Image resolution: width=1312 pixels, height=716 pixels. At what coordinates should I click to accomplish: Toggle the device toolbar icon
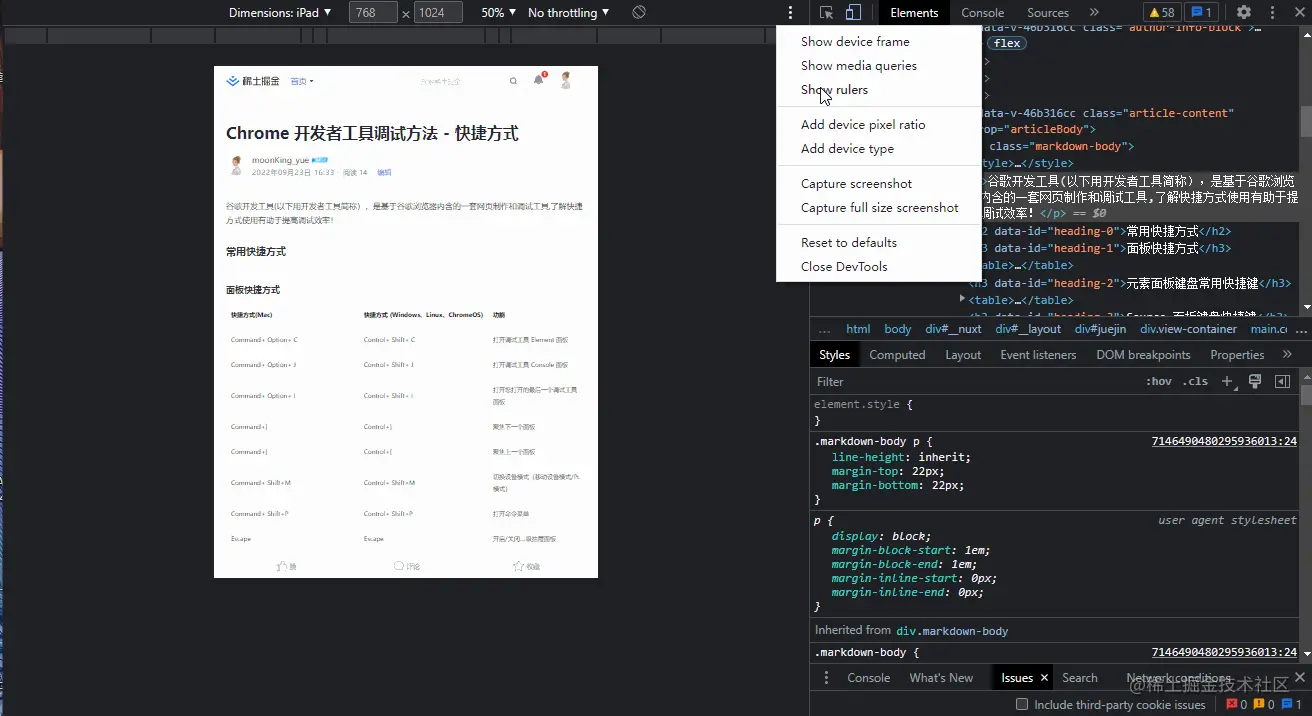[853, 13]
